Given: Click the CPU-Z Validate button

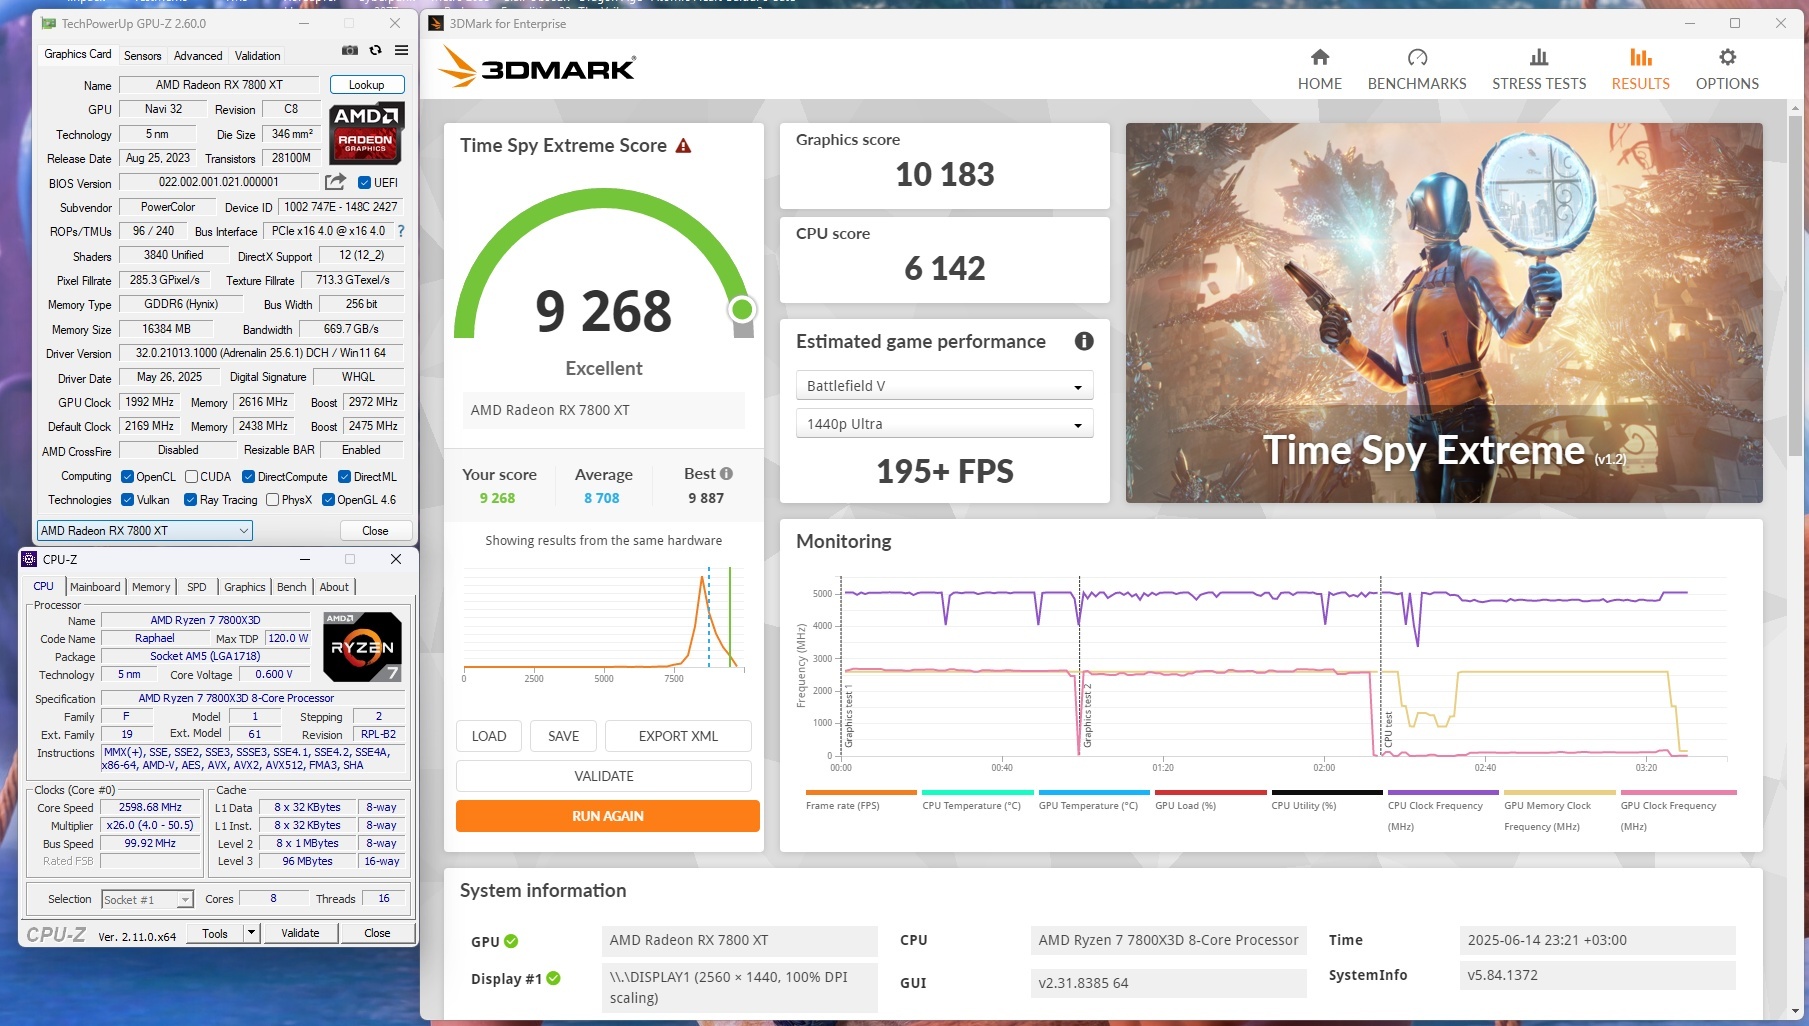Looking at the screenshot, I should point(300,933).
